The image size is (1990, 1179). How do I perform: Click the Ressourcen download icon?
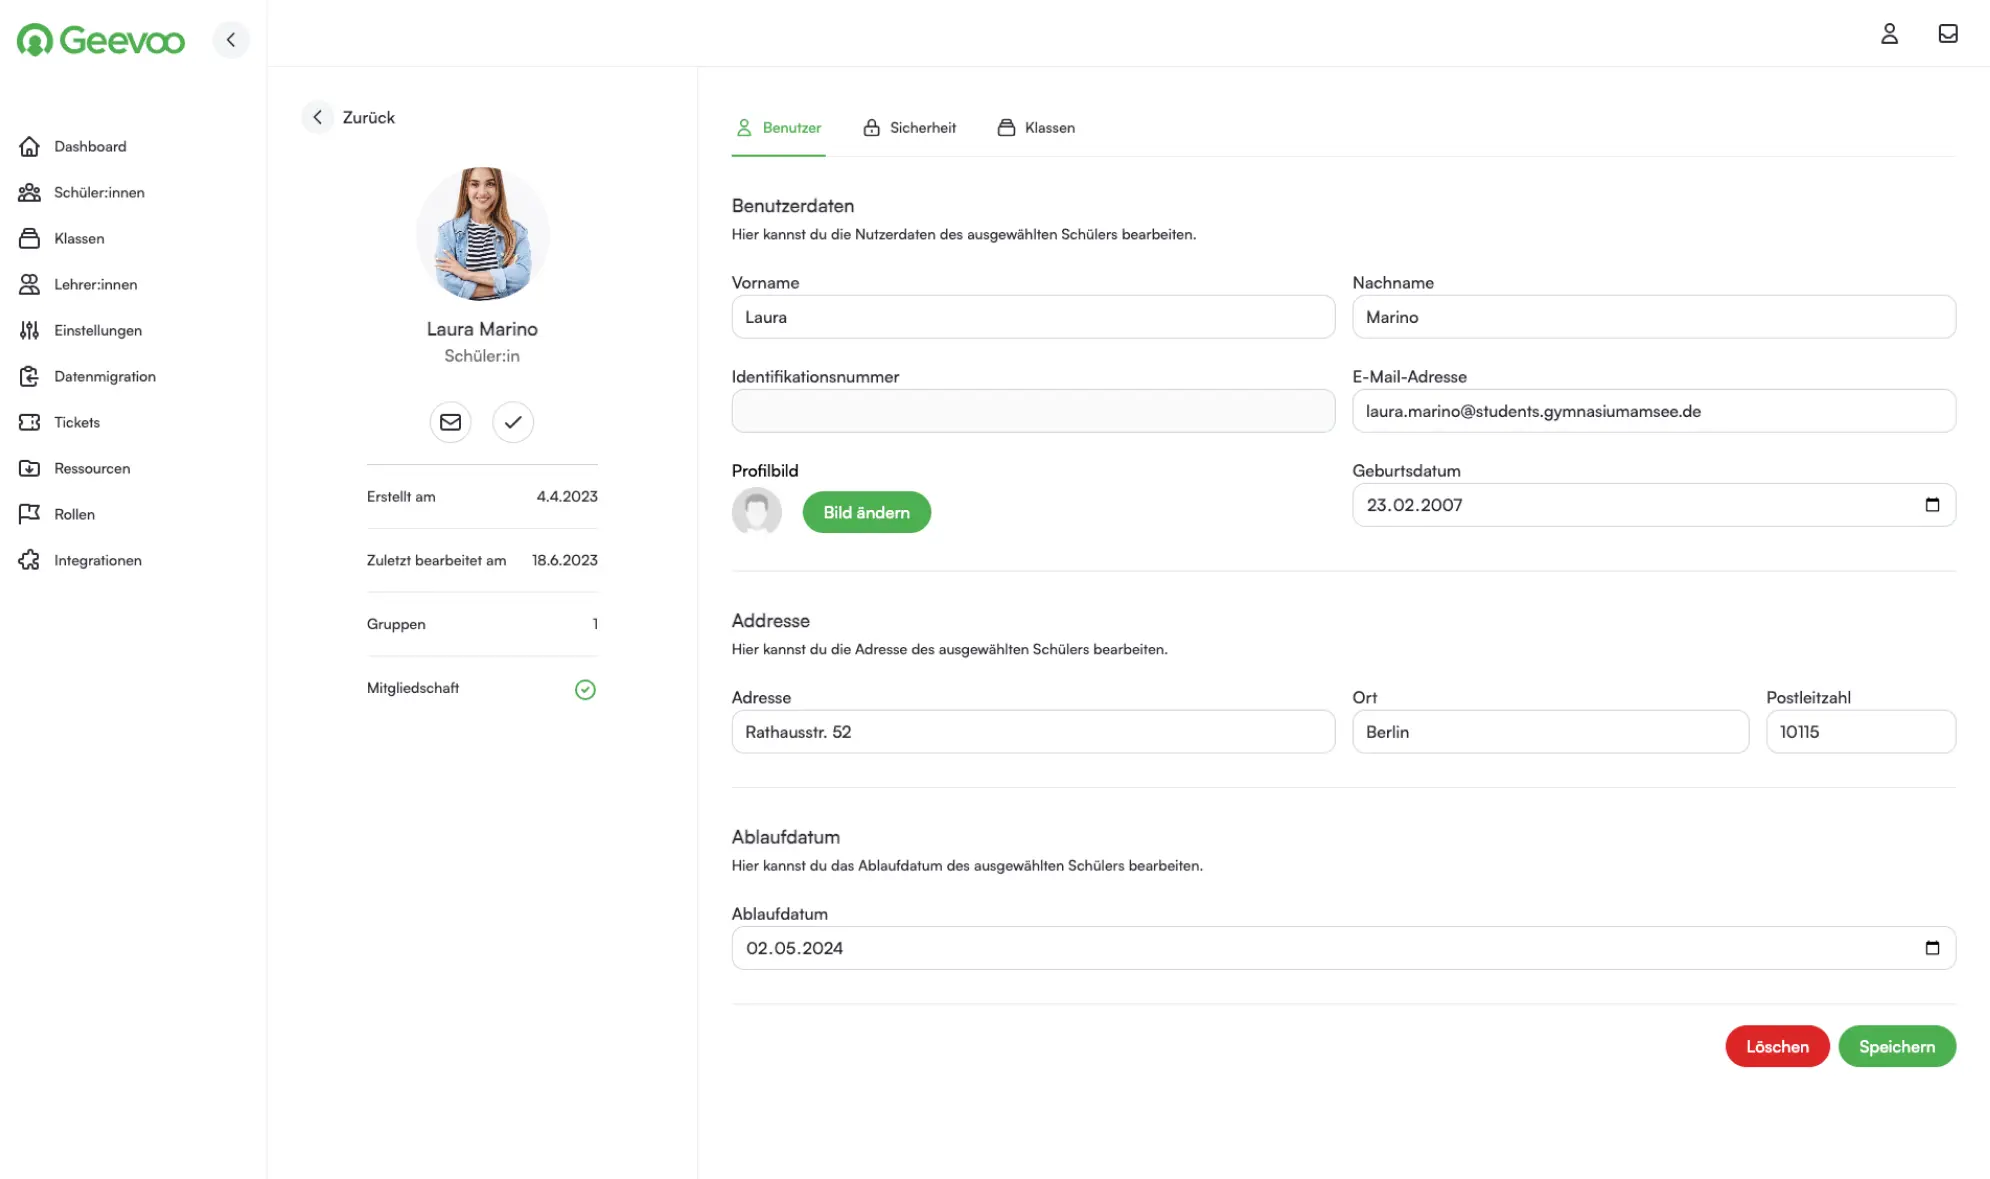30,469
